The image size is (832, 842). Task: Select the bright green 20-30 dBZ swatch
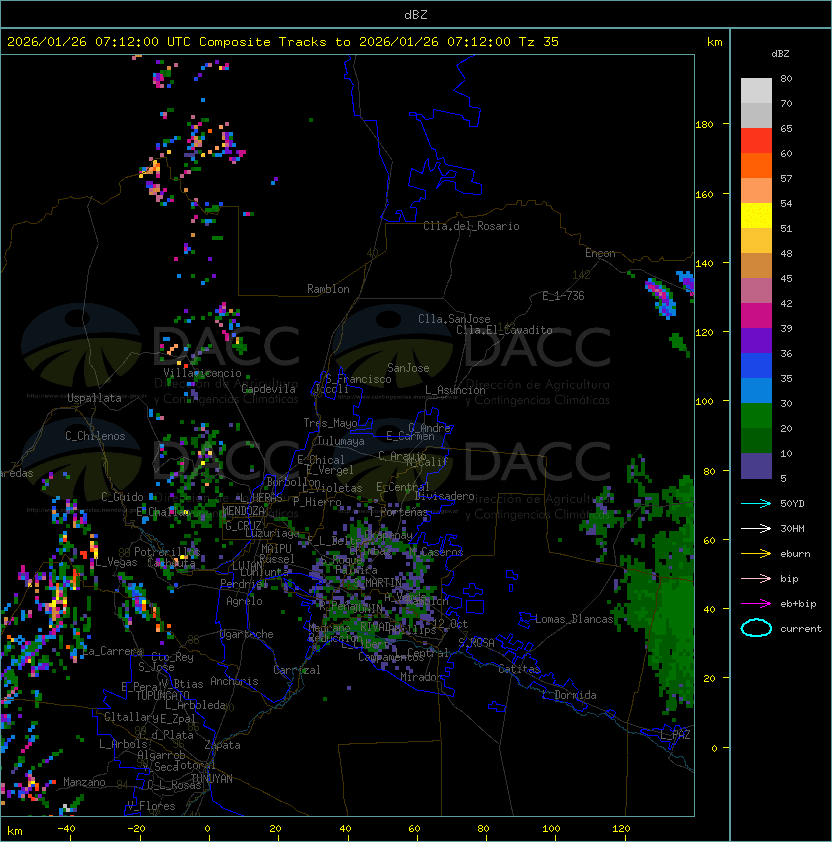[756, 416]
